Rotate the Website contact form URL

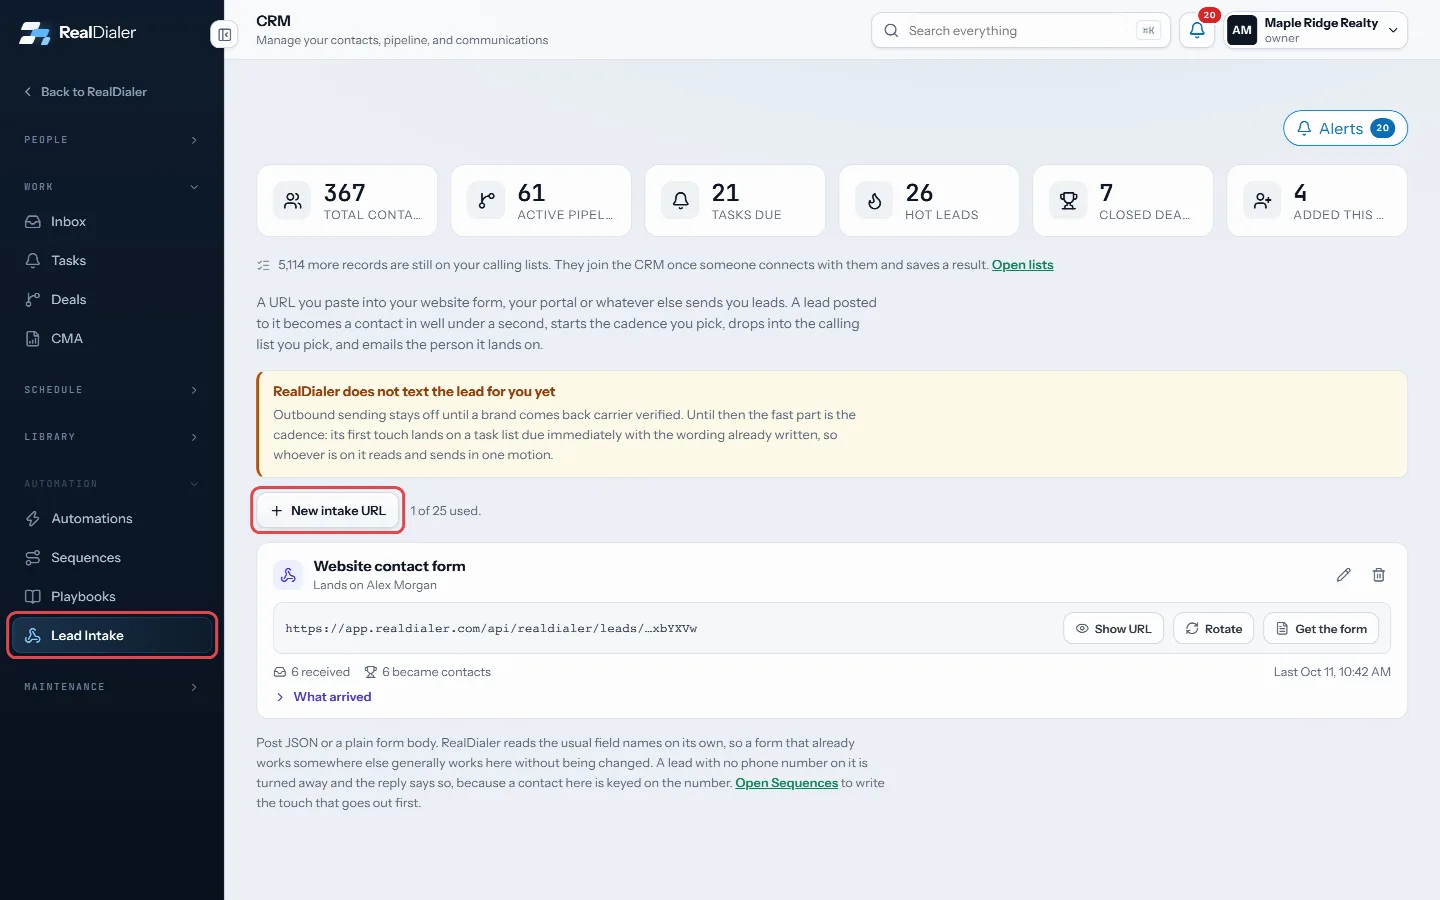pos(1213,629)
